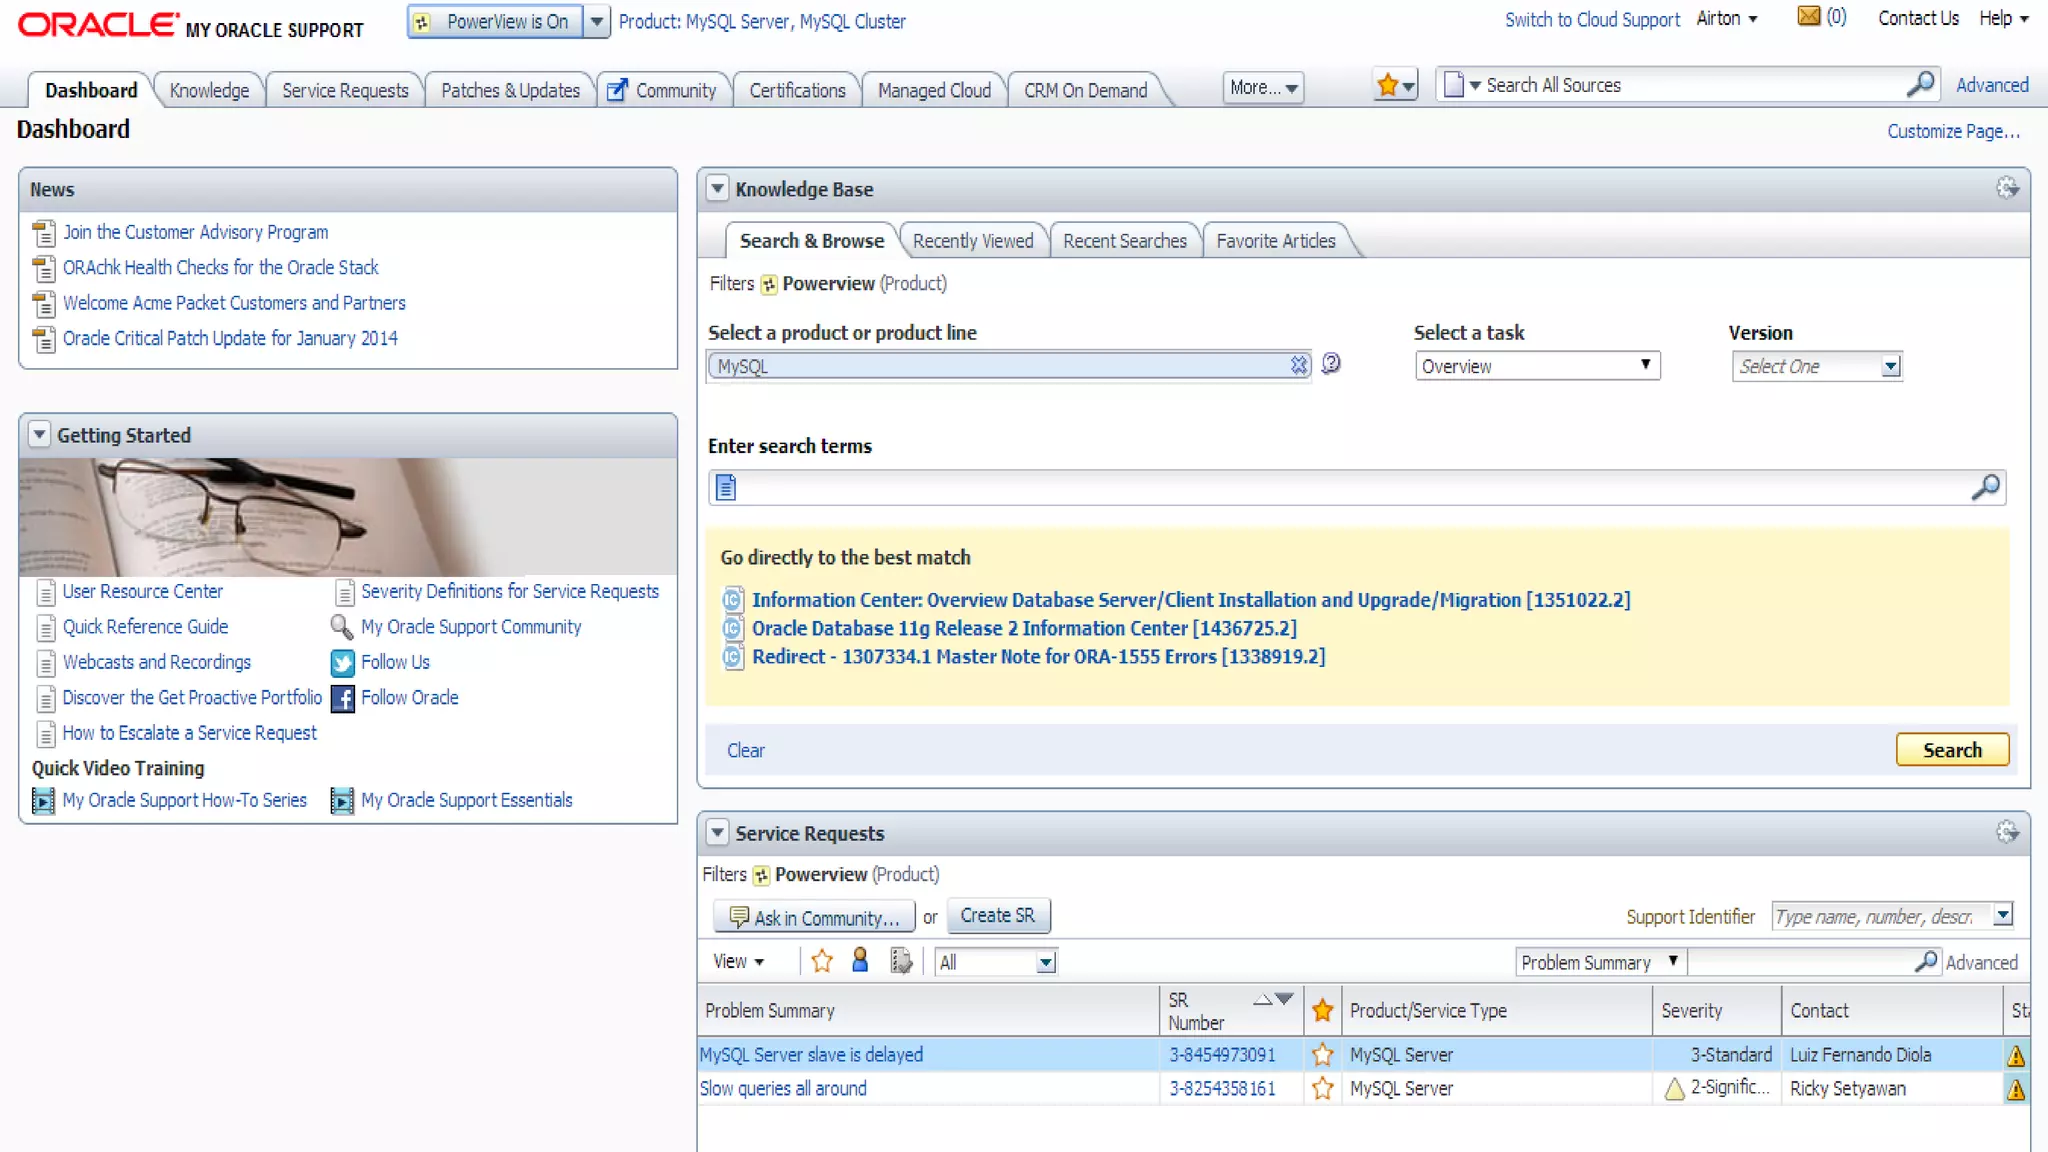
Task: Click into the Enter search terms field
Action: tap(1356, 487)
